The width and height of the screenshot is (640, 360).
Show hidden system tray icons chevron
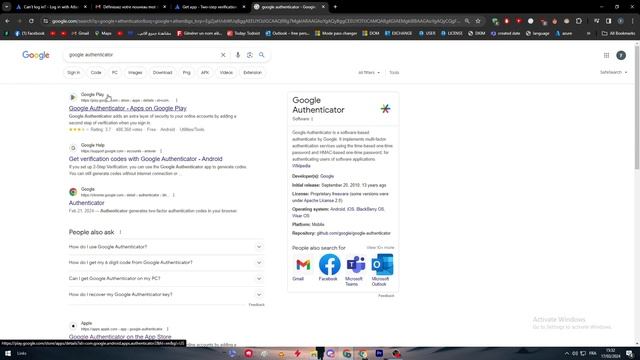tap(567, 353)
